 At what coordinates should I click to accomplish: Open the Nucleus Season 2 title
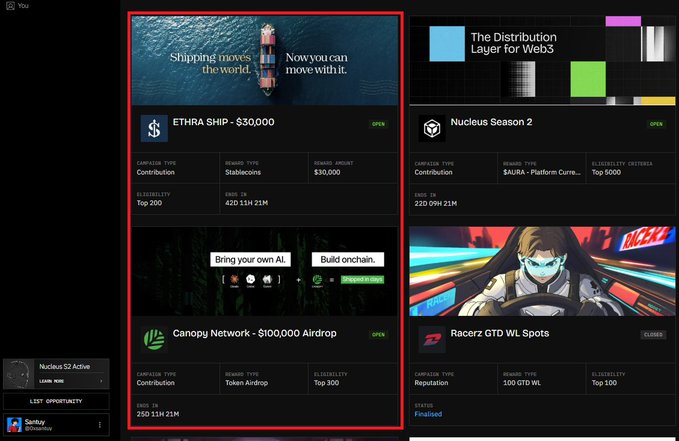pos(491,122)
